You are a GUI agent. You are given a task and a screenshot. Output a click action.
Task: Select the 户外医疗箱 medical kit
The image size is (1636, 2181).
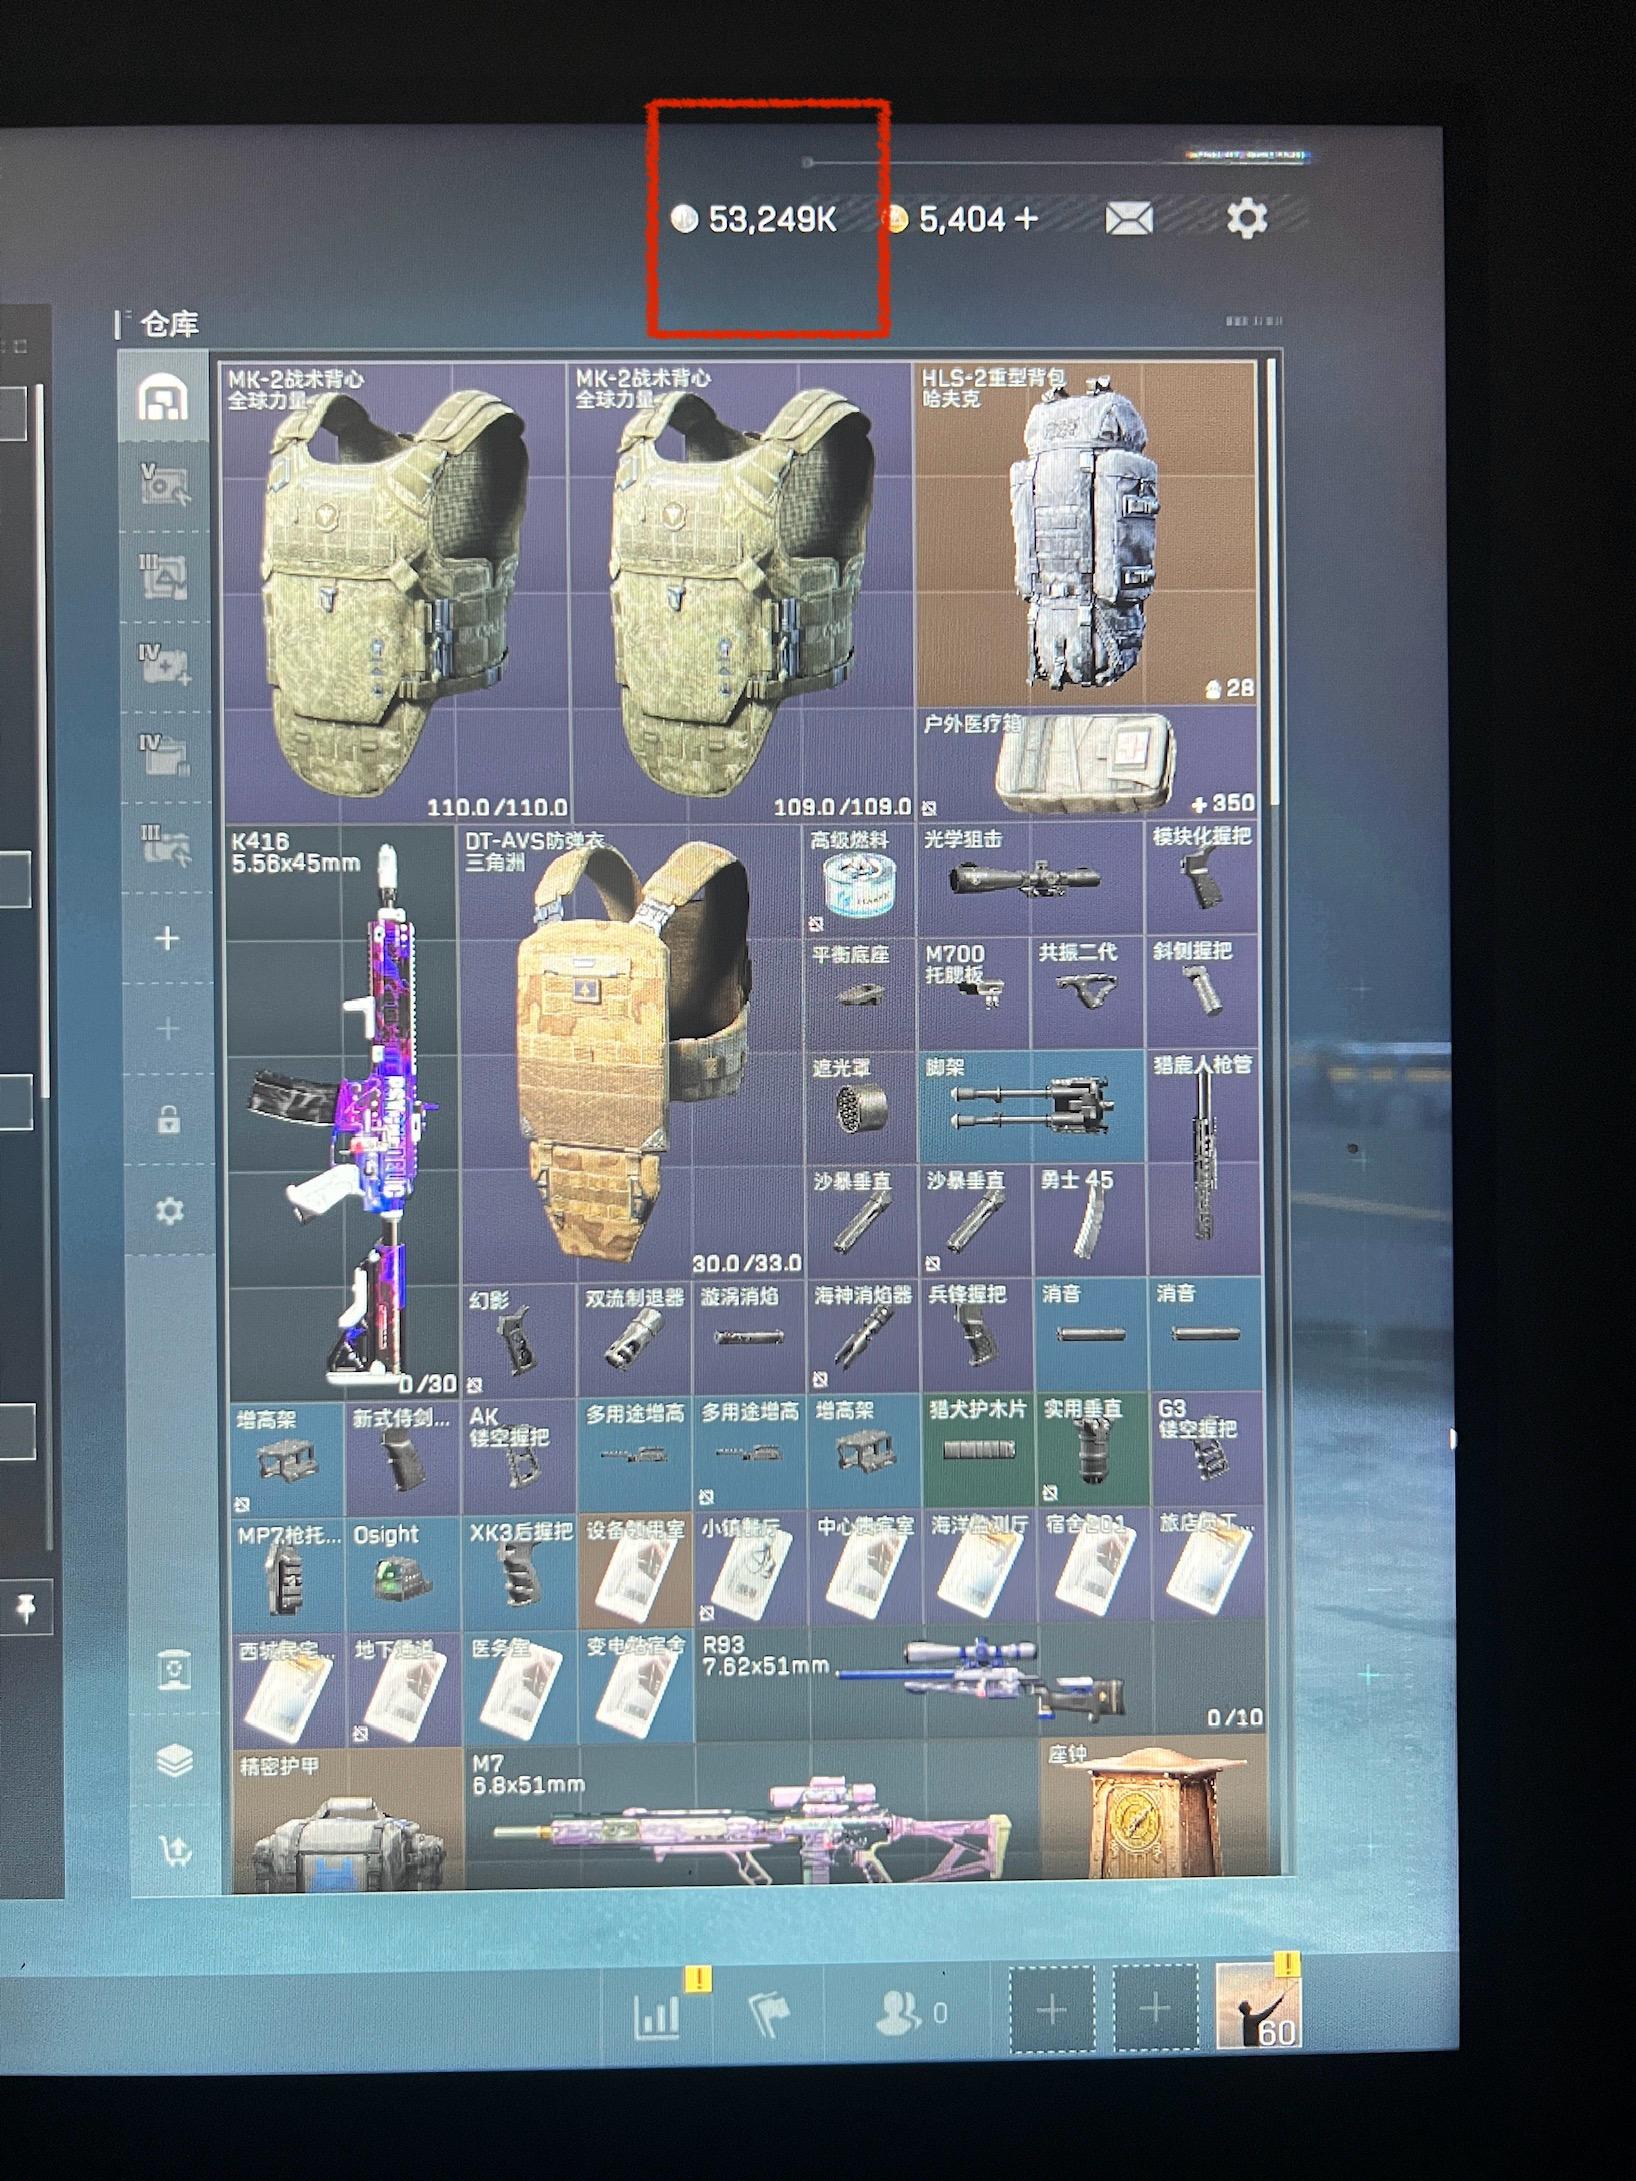click(x=1086, y=763)
